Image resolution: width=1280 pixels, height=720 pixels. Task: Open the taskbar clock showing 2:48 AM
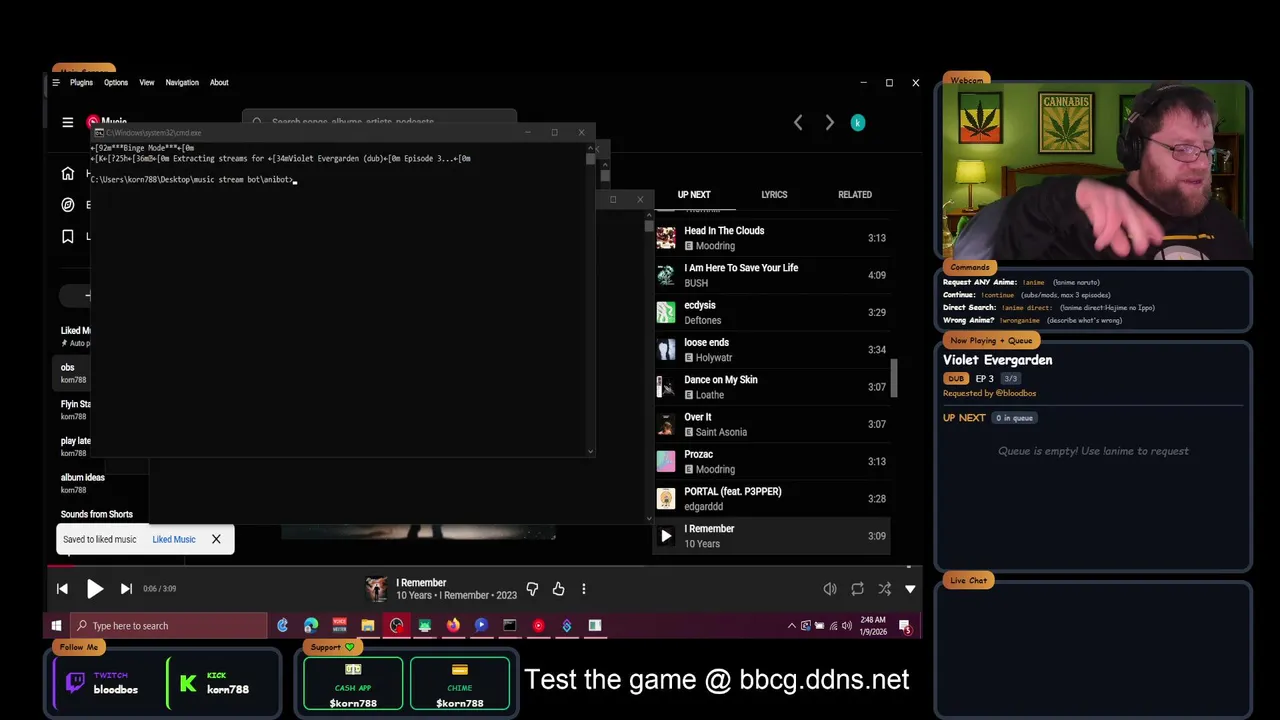click(875, 626)
